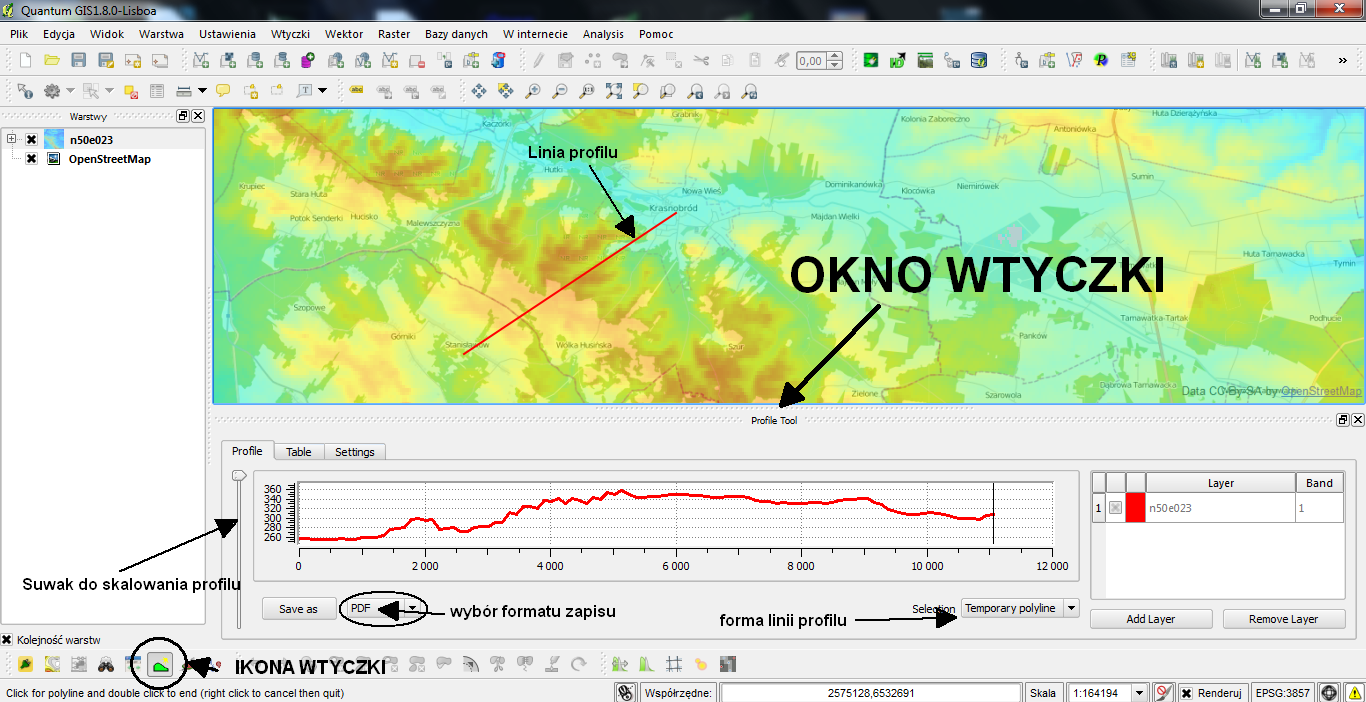The height and width of the screenshot is (702, 1366).
Task: Open the text annotation dropdown arrow
Action: pyautogui.click(x=322, y=90)
